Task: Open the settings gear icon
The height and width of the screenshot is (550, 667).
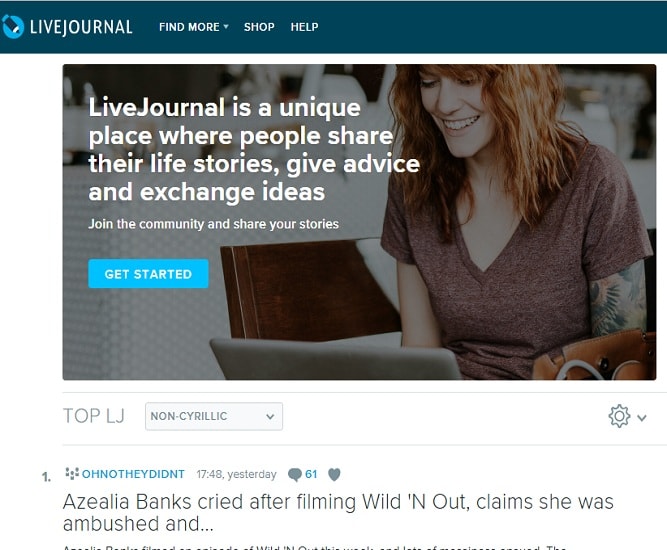Action: pos(619,416)
